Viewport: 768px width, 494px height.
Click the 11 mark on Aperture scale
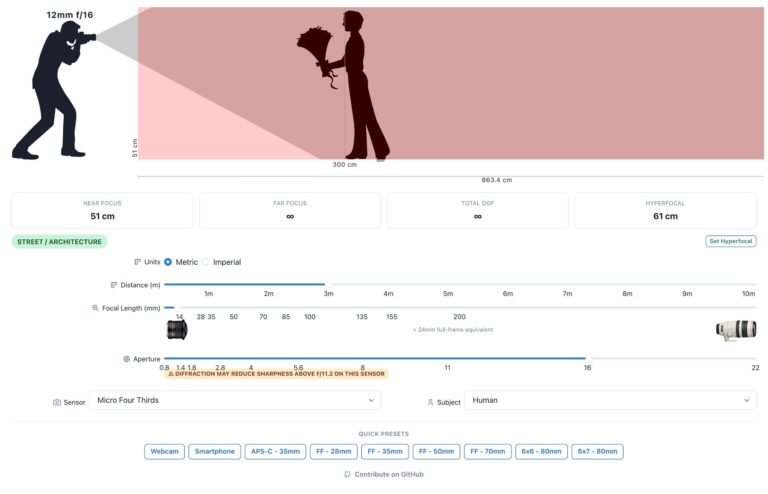447,368
